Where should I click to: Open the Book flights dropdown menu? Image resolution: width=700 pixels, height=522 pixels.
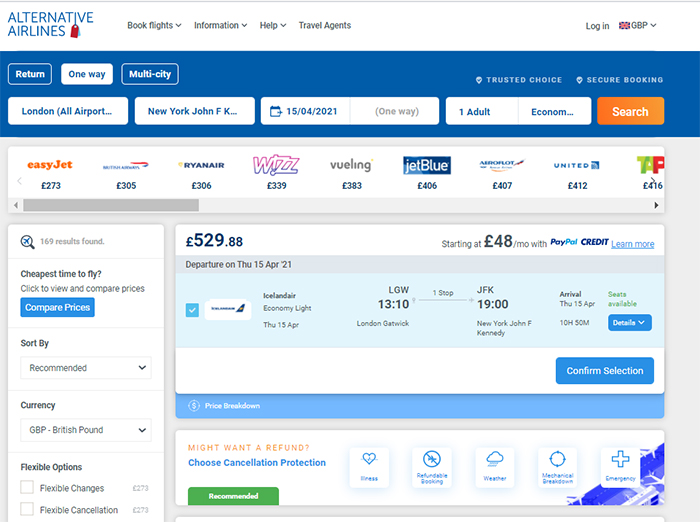click(154, 25)
